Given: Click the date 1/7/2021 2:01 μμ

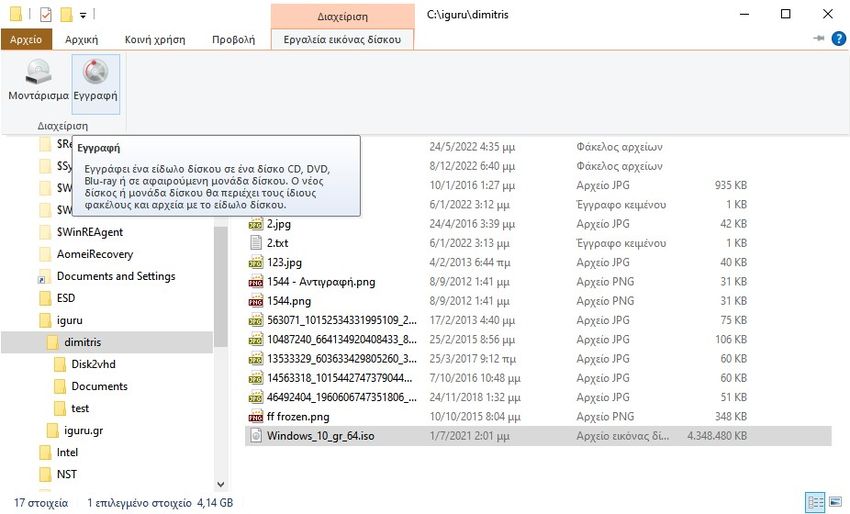Looking at the screenshot, I should (x=469, y=436).
